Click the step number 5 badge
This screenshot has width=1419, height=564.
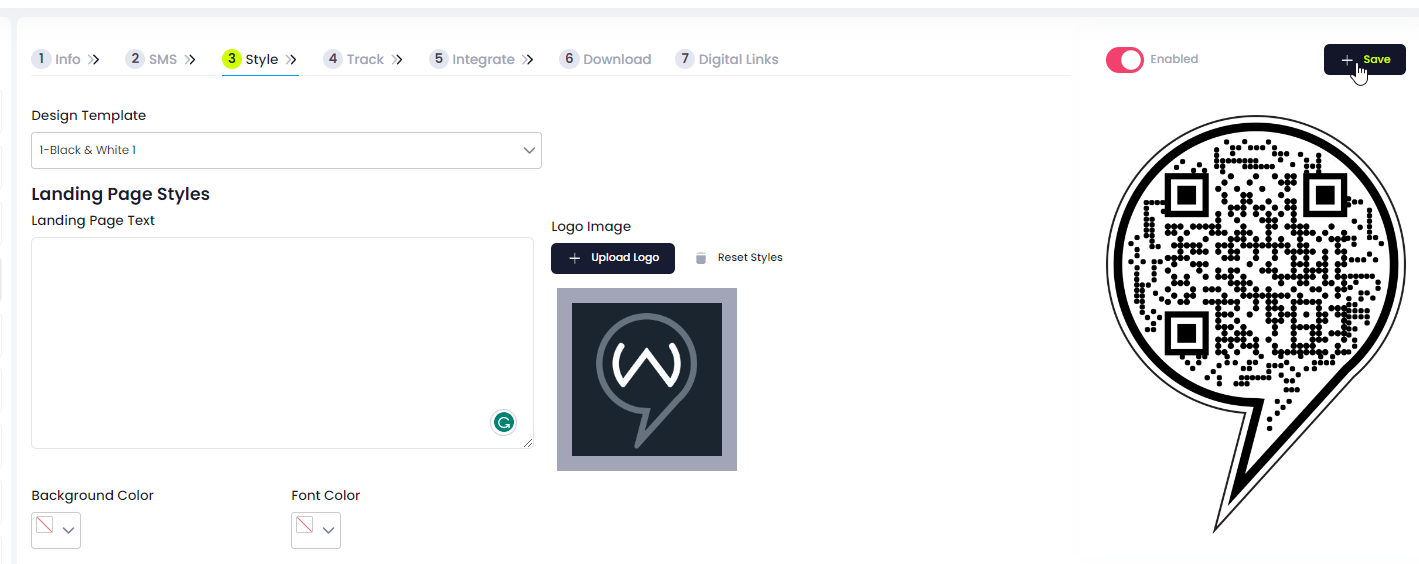click(x=439, y=59)
